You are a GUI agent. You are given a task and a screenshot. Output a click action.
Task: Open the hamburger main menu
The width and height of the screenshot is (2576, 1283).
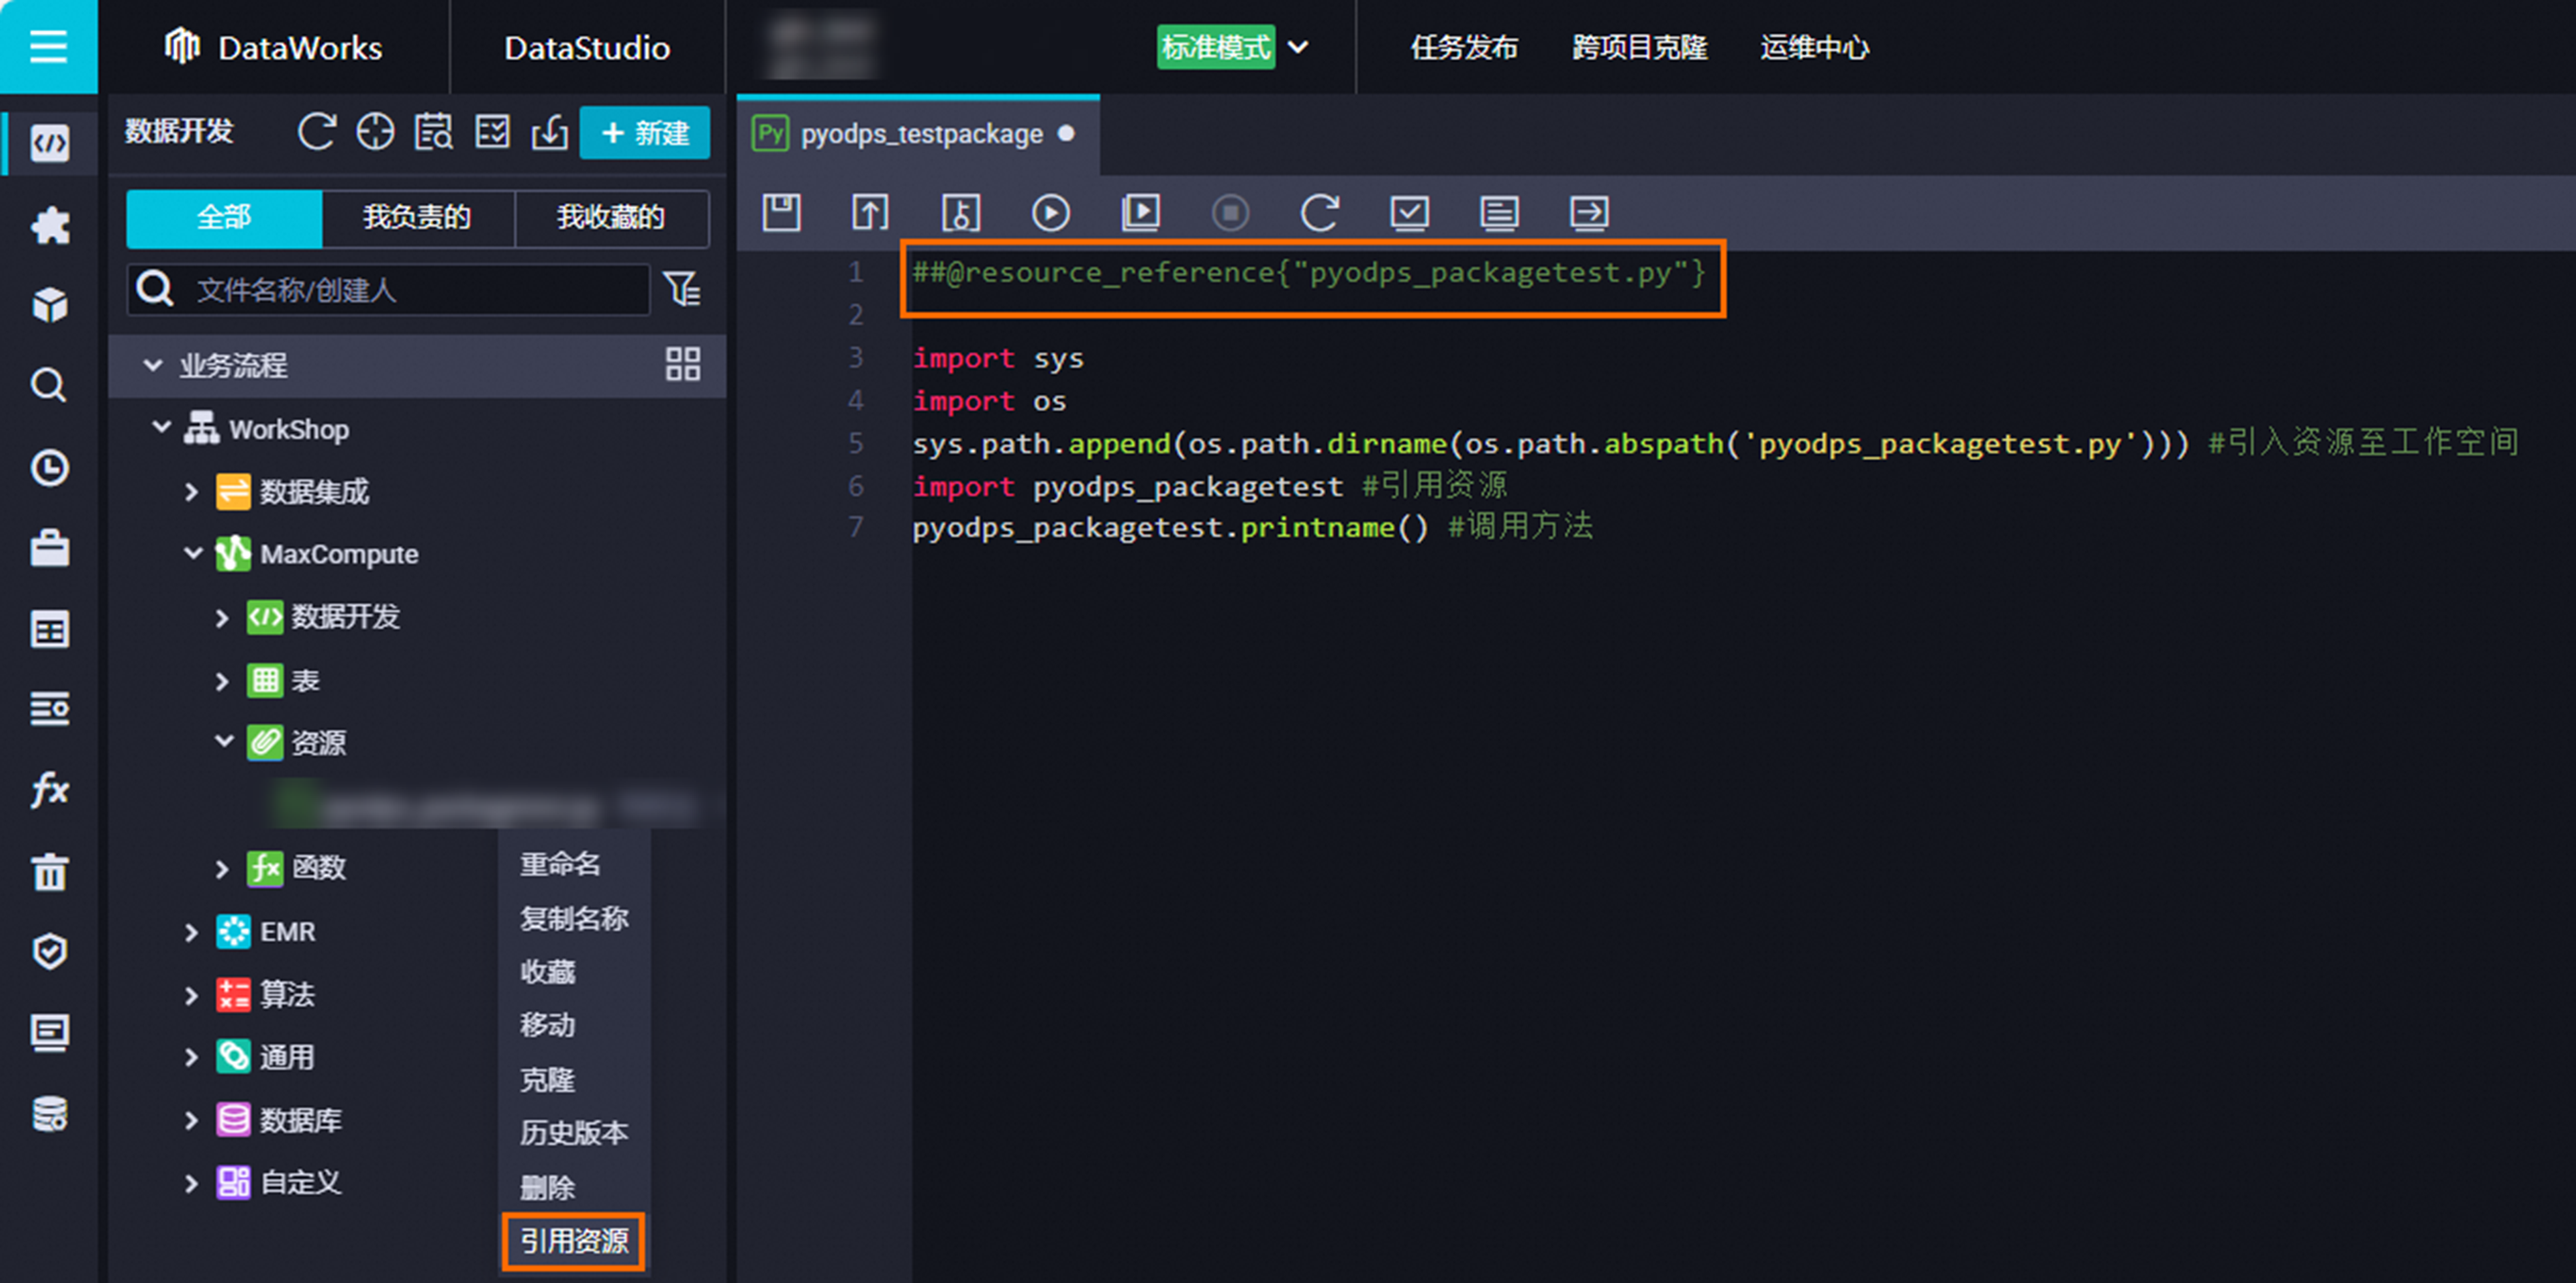pos(48,47)
